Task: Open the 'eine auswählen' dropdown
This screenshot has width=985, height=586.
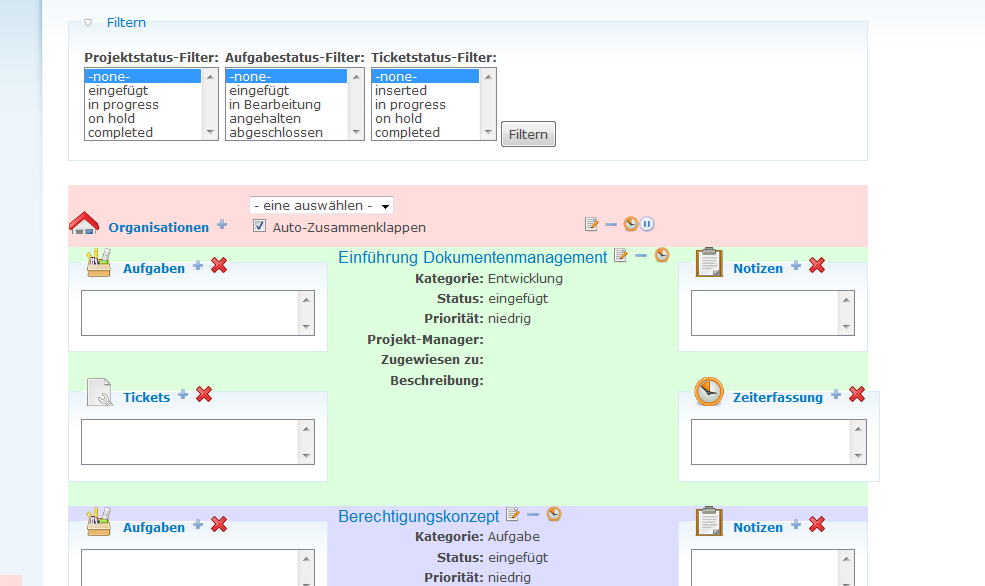Action: click(x=321, y=205)
